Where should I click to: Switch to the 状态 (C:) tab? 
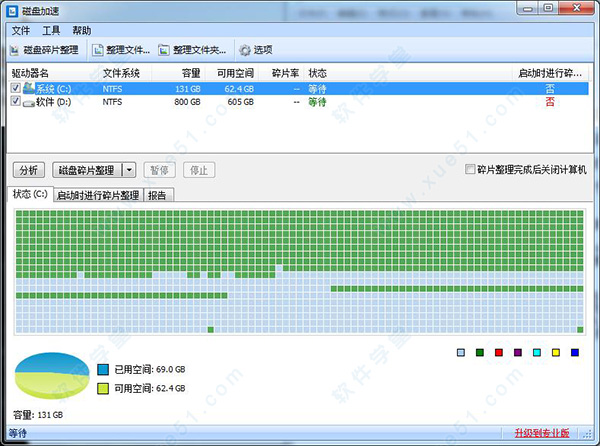pos(30,194)
